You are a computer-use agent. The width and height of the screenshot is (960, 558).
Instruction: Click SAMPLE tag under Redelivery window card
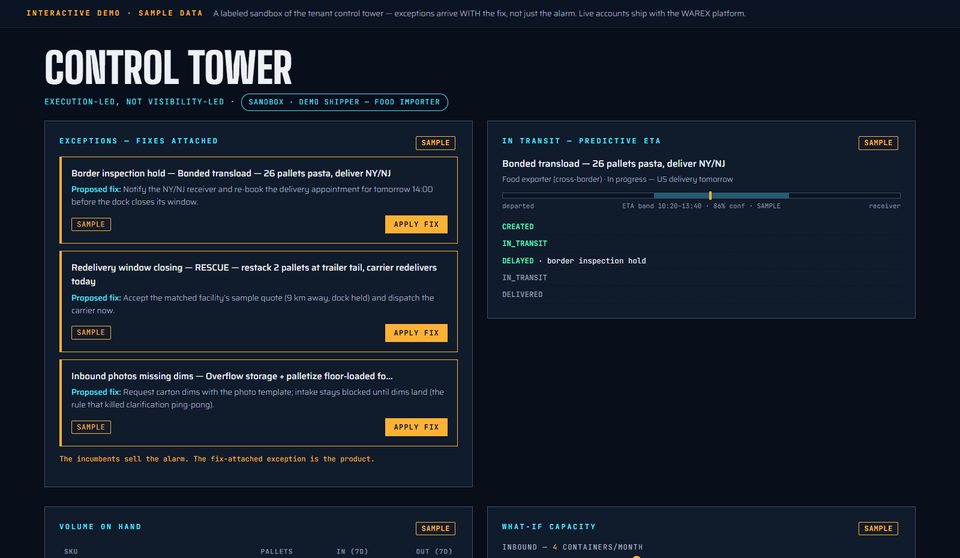click(91, 333)
